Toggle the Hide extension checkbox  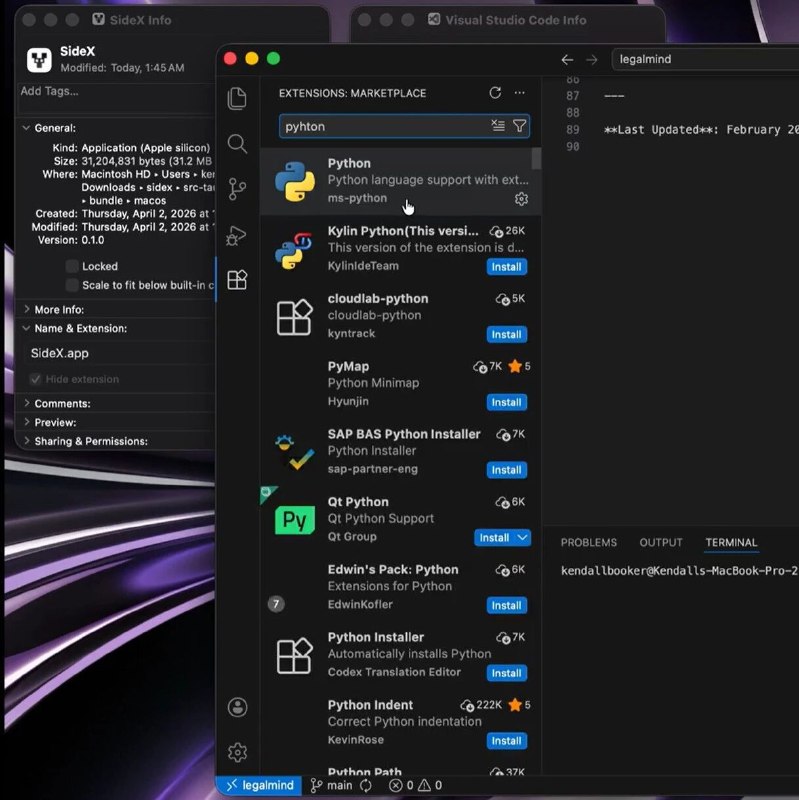[x=35, y=379]
